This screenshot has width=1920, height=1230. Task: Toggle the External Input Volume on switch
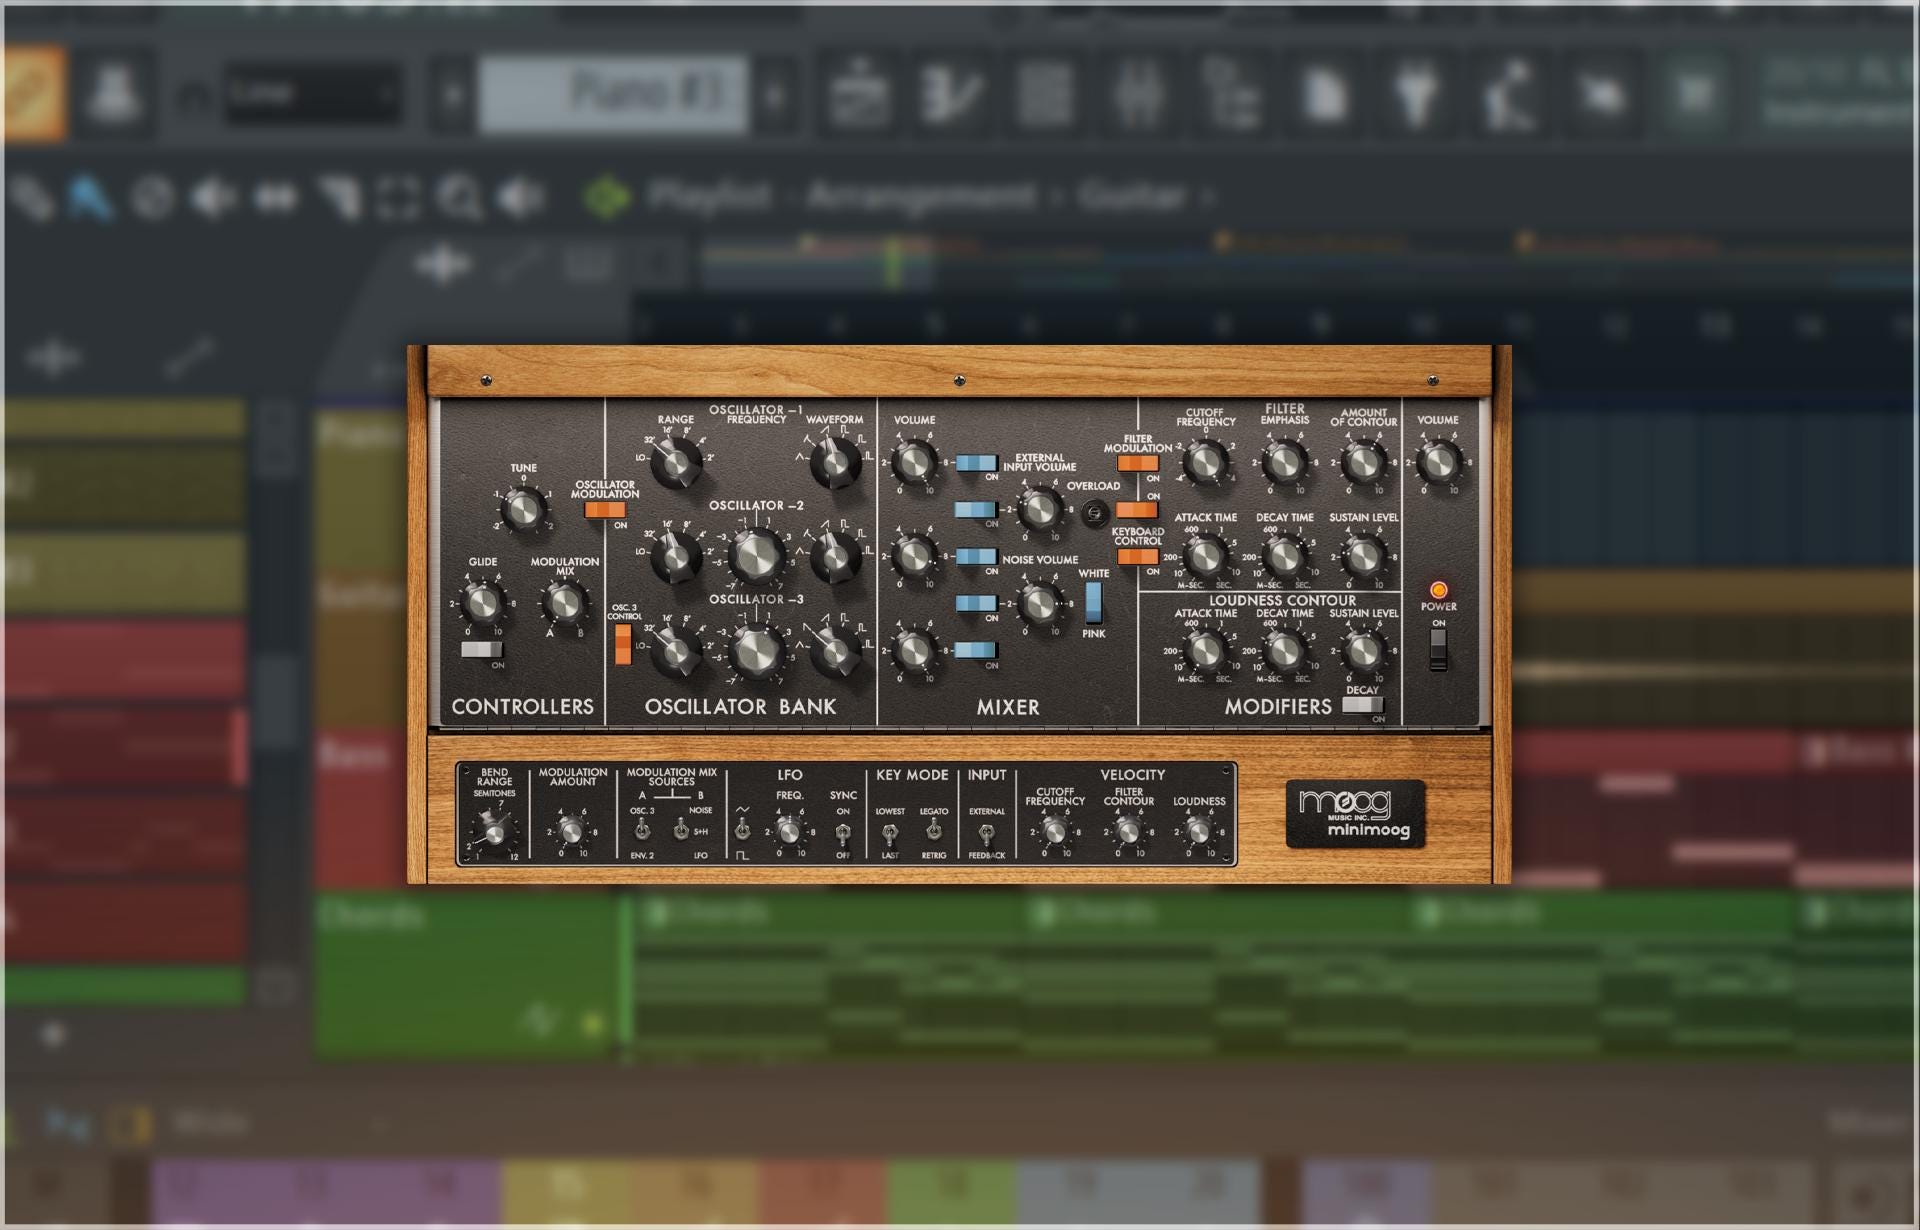[x=976, y=510]
